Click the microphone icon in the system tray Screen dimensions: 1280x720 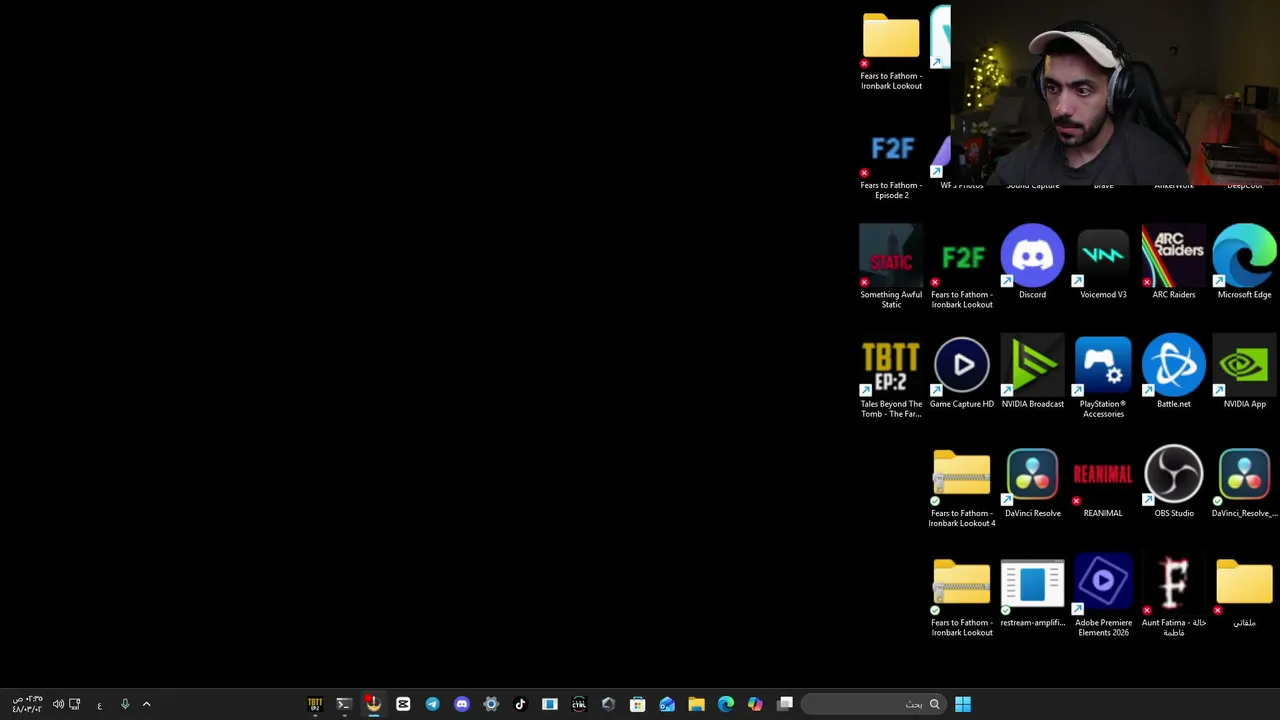125,704
